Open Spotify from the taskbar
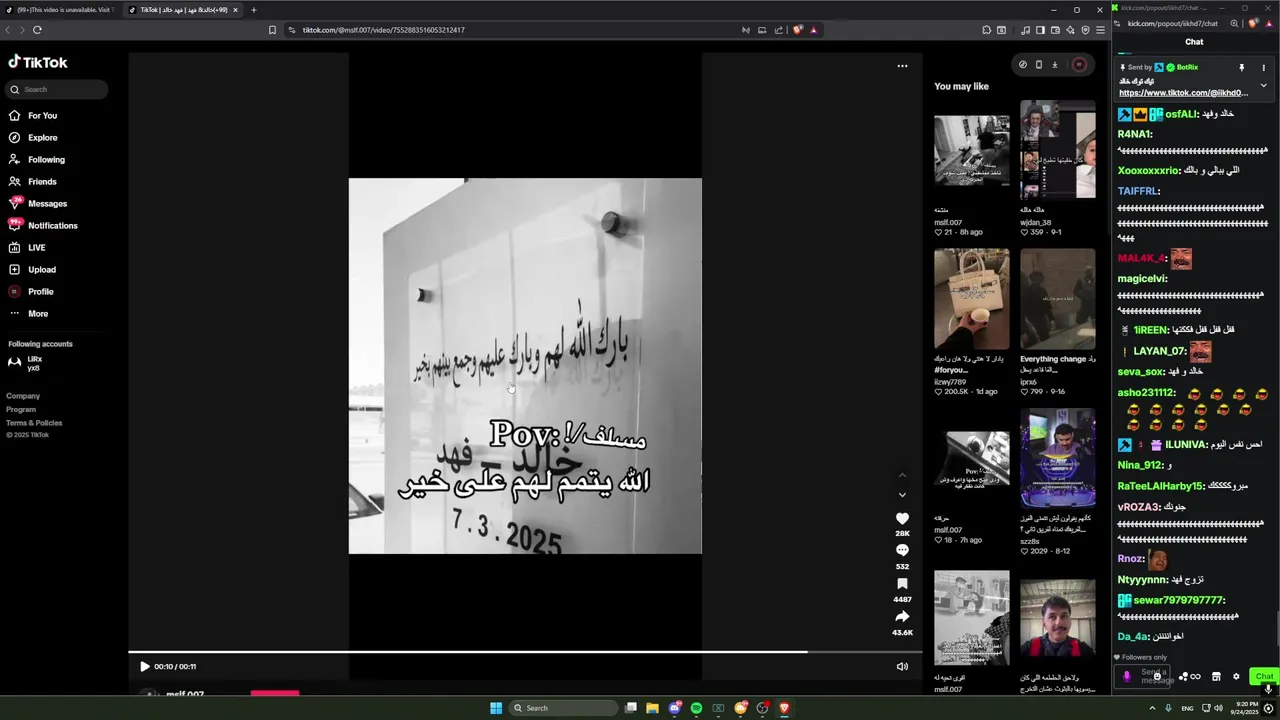Screen dimensions: 1280x720 (x=696, y=708)
